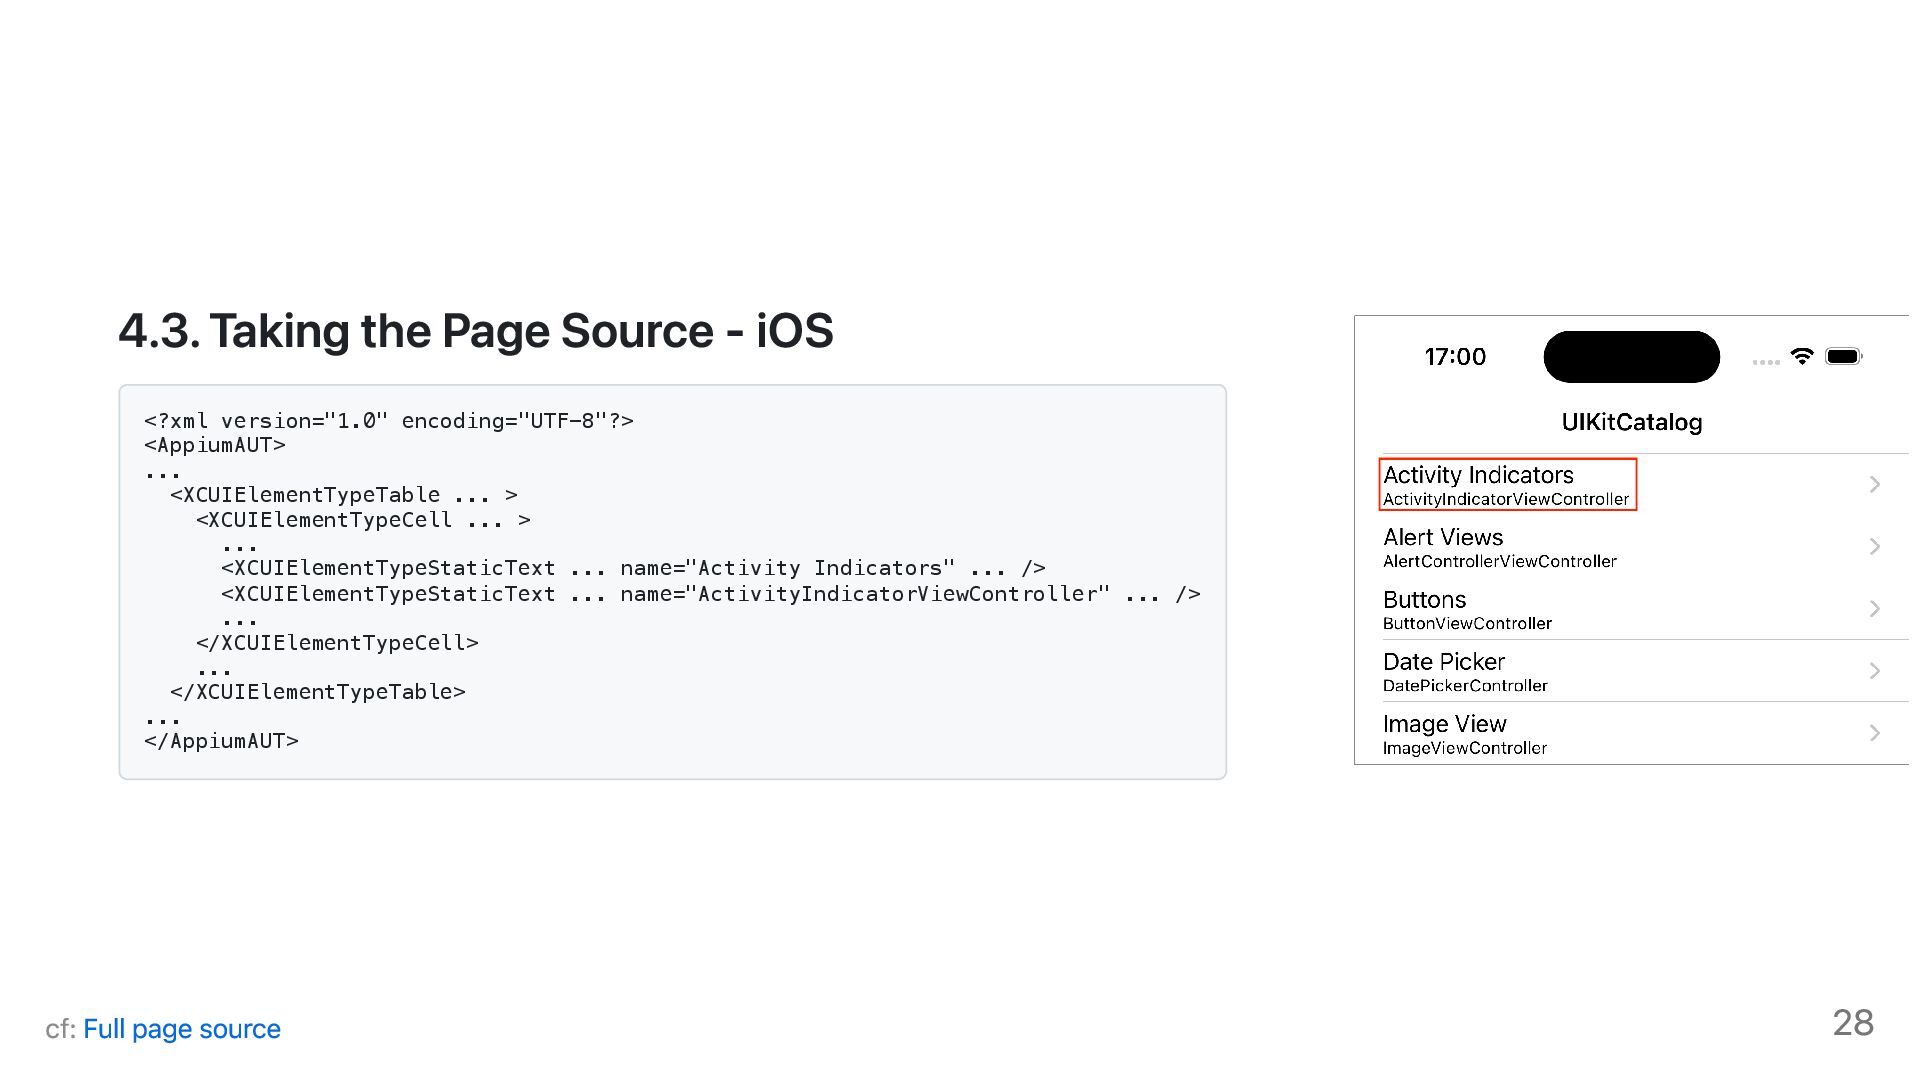Click the cellular signal dots icon
1920x1080 pixels.
point(1766,362)
